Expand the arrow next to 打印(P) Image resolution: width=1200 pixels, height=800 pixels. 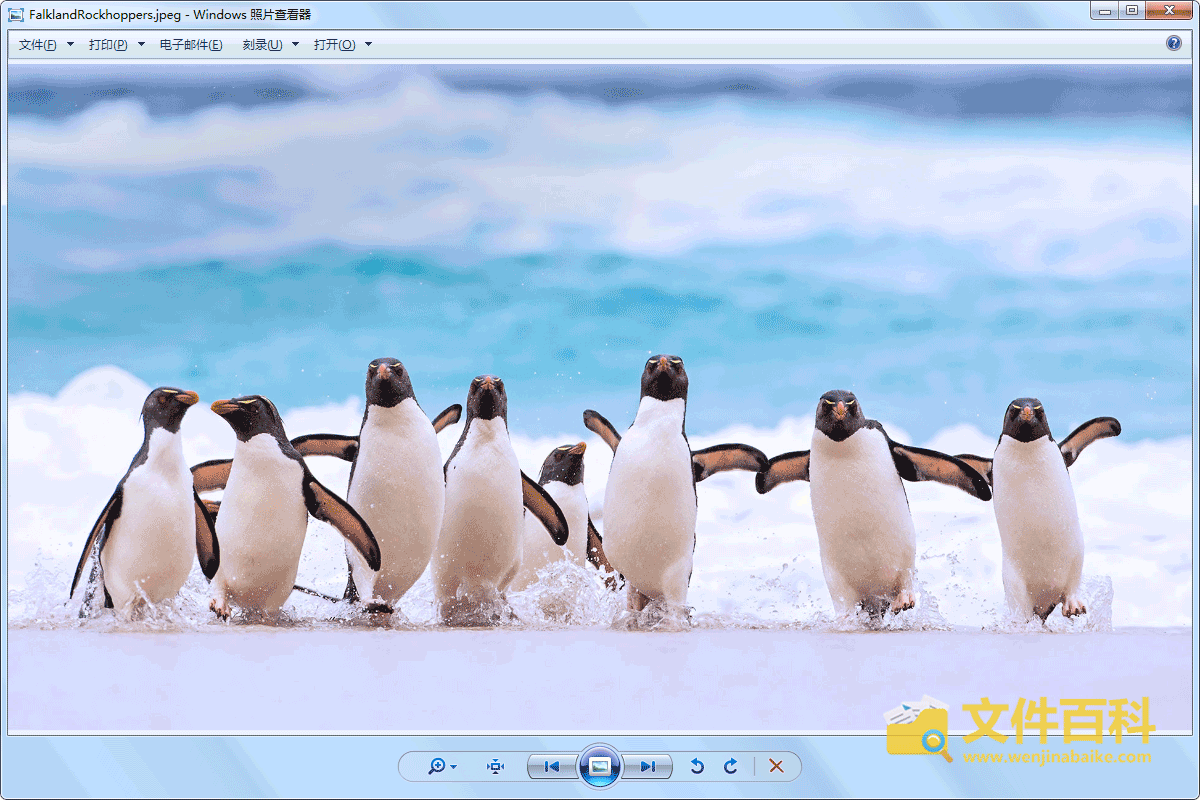click(x=141, y=44)
